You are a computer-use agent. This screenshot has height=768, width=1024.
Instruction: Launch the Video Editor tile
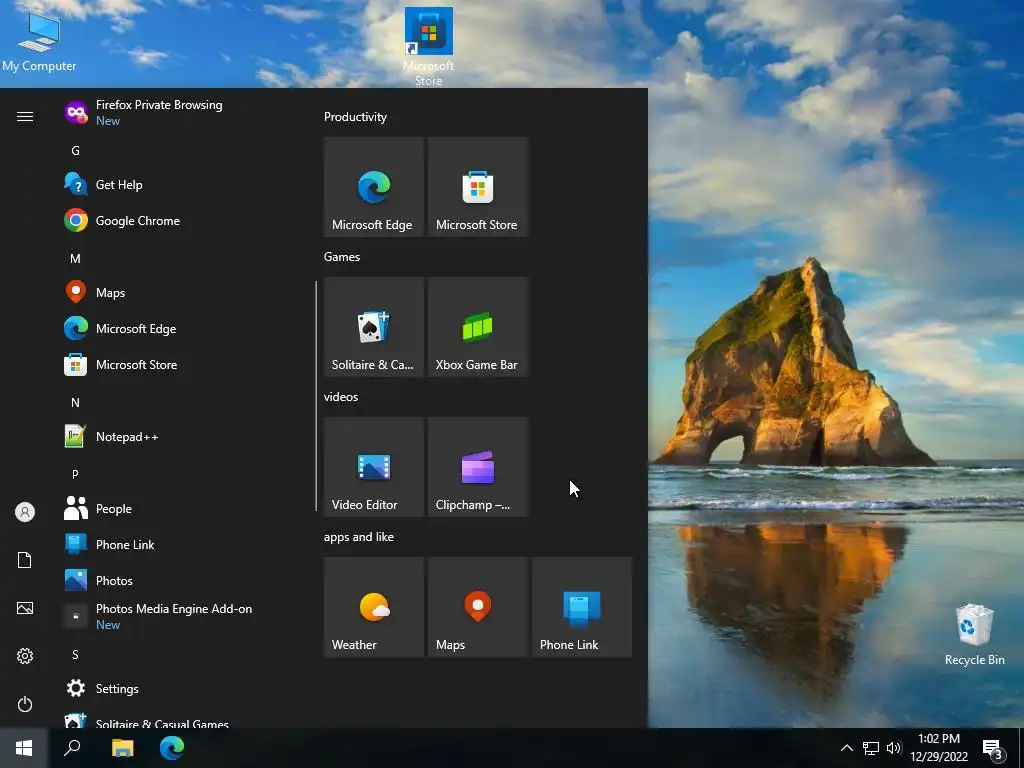(374, 467)
